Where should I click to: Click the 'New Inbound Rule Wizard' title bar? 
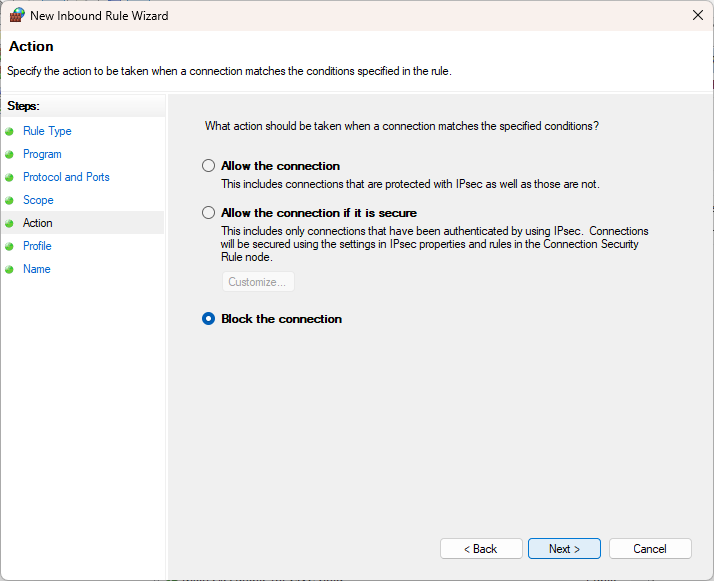[x=300, y=16]
